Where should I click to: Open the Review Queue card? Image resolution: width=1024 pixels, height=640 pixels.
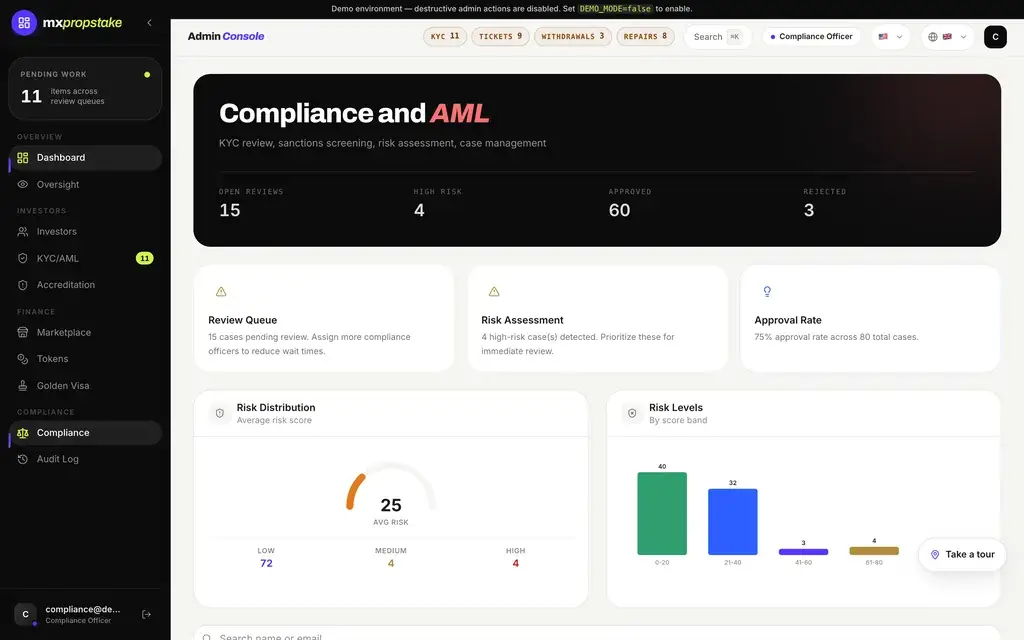pos(324,319)
